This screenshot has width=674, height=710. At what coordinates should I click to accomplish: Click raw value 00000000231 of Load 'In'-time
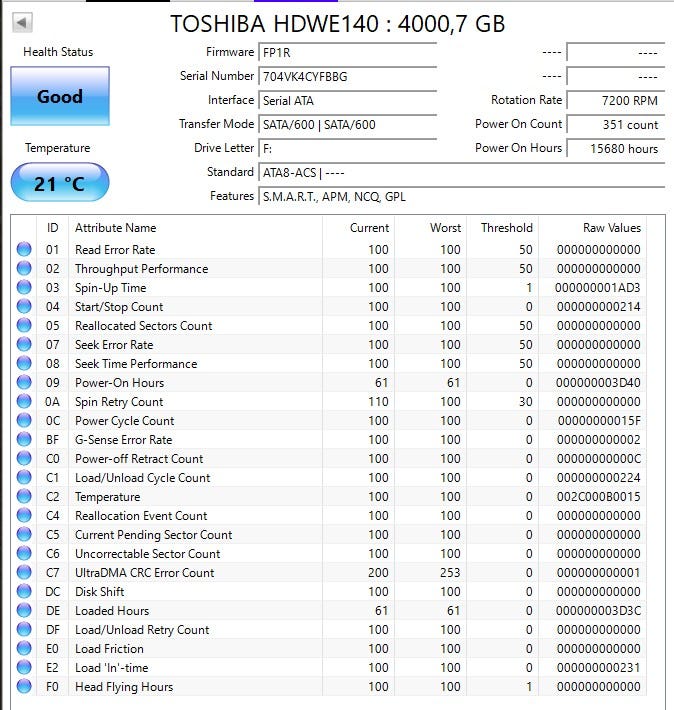[598, 668]
